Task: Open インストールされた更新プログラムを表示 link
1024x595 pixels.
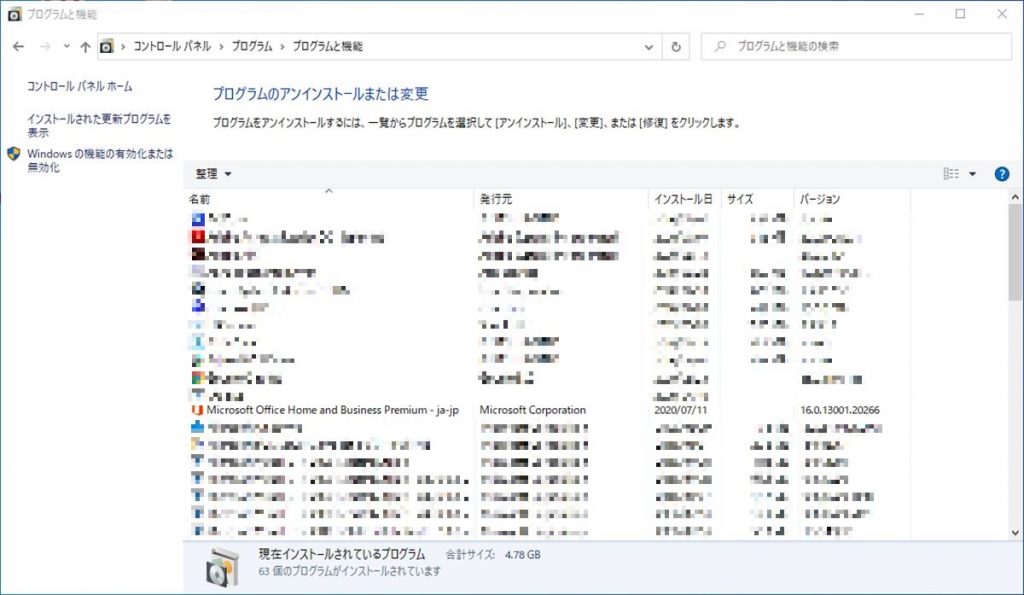Action: pos(99,125)
